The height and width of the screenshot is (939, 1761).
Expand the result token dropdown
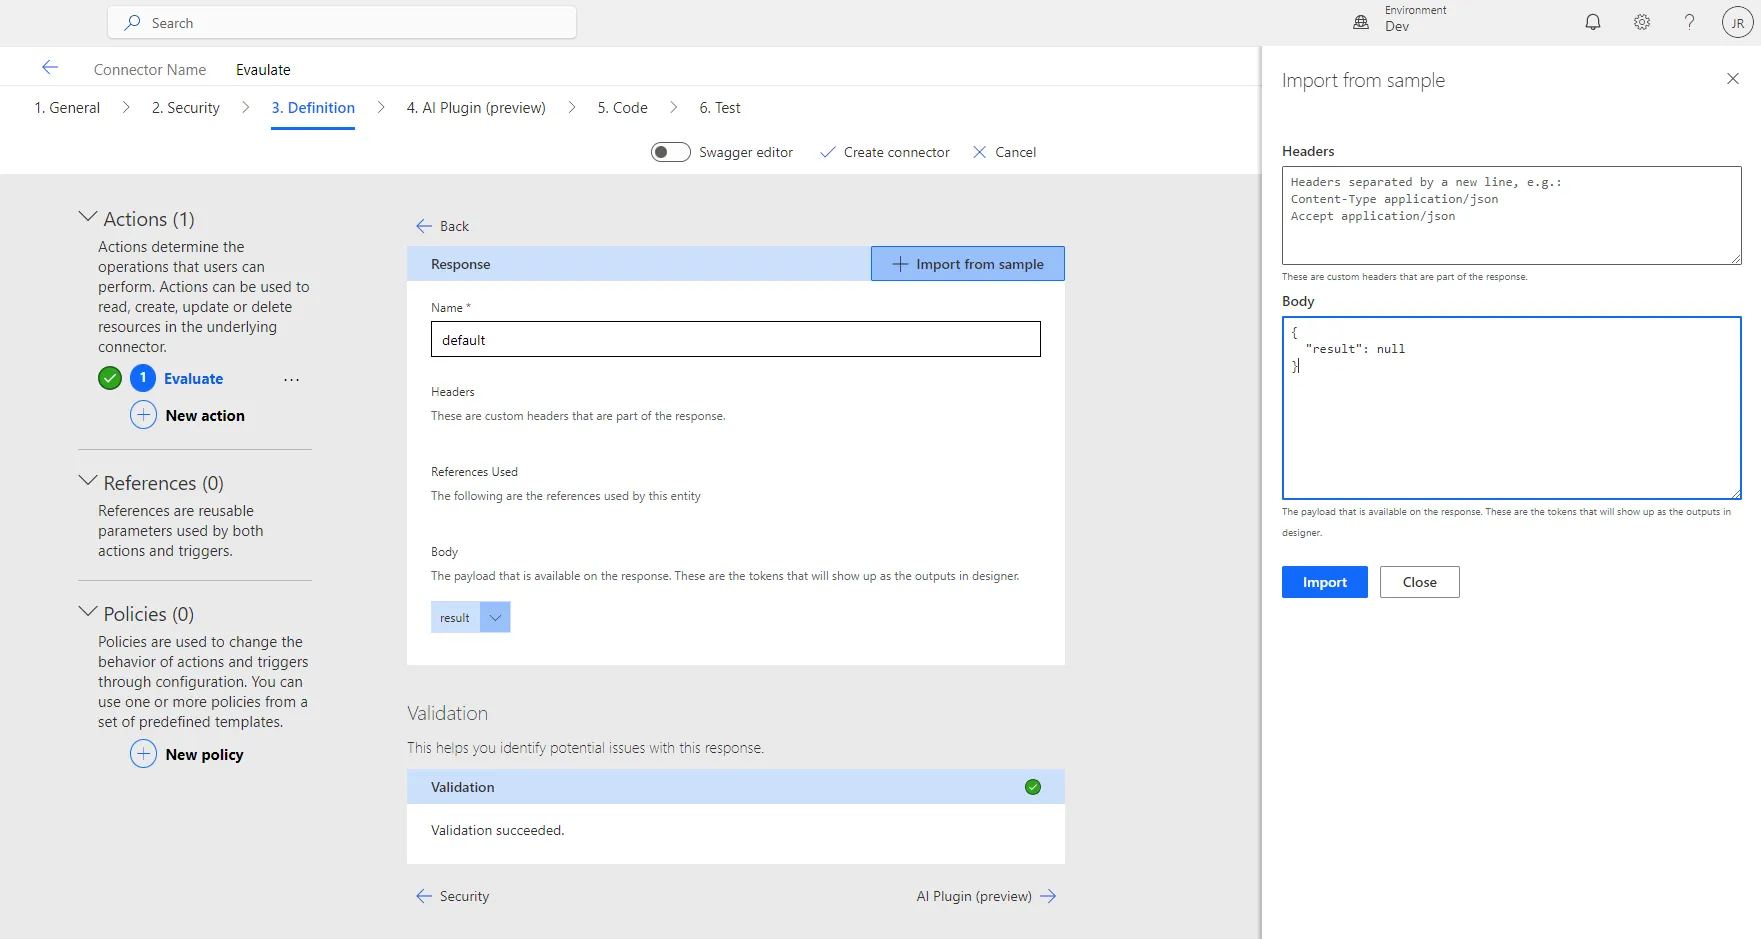click(x=495, y=618)
